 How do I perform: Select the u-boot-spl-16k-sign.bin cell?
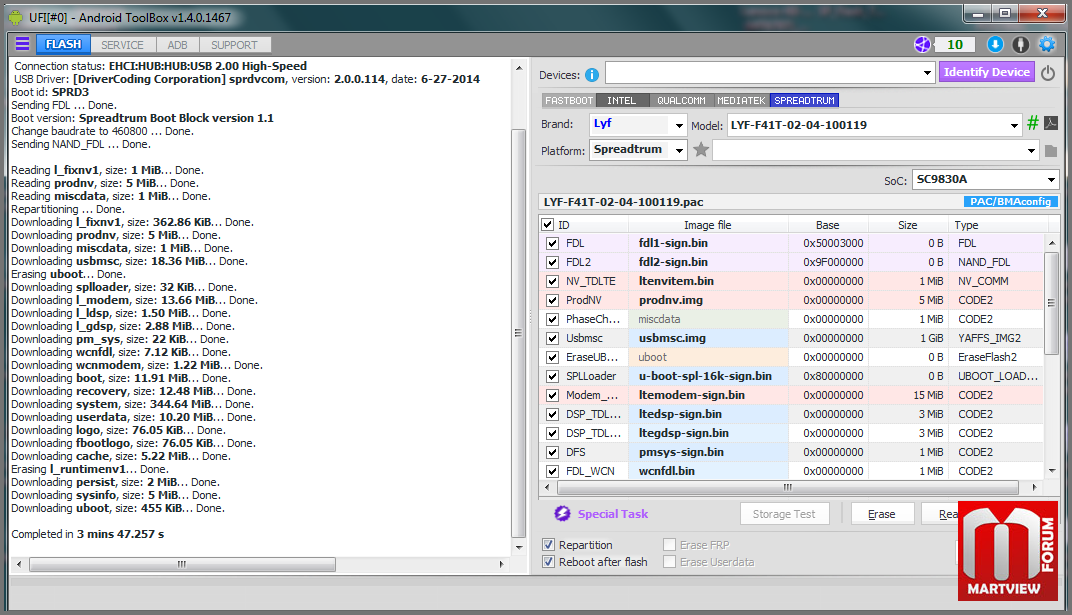point(708,377)
